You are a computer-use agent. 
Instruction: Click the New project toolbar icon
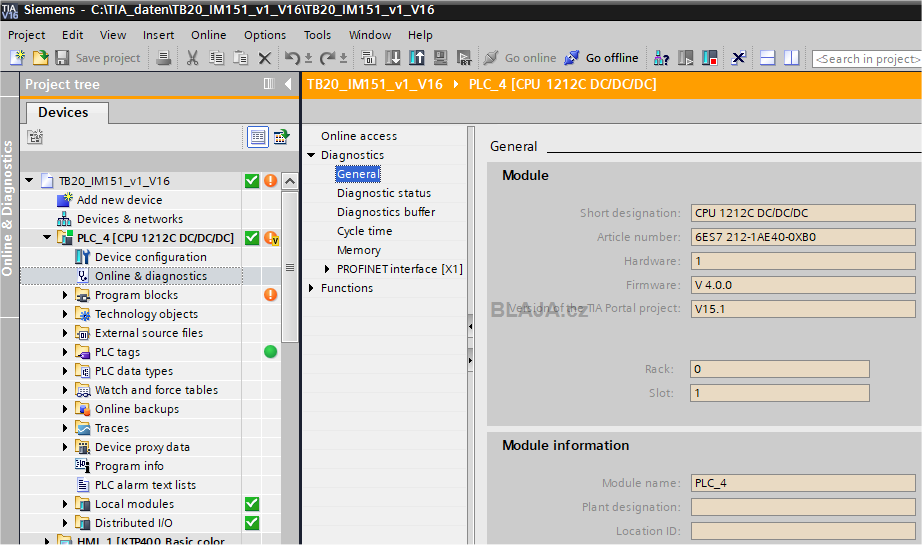17,58
